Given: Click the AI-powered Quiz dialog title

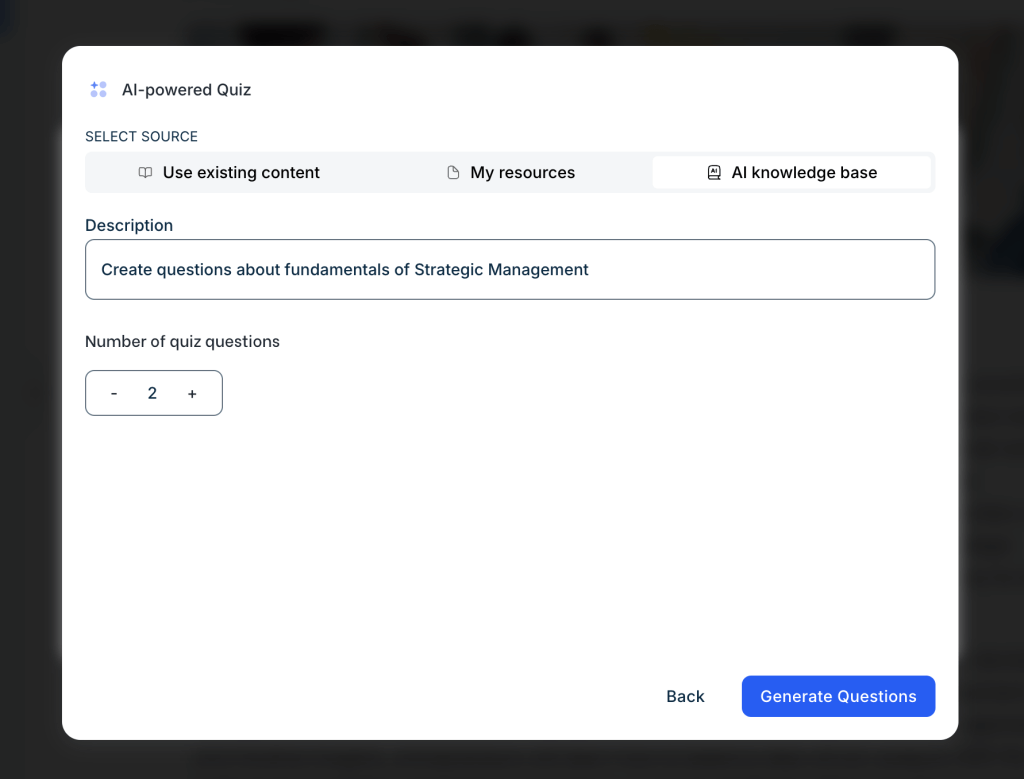Looking at the screenshot, I should (186, 90).
